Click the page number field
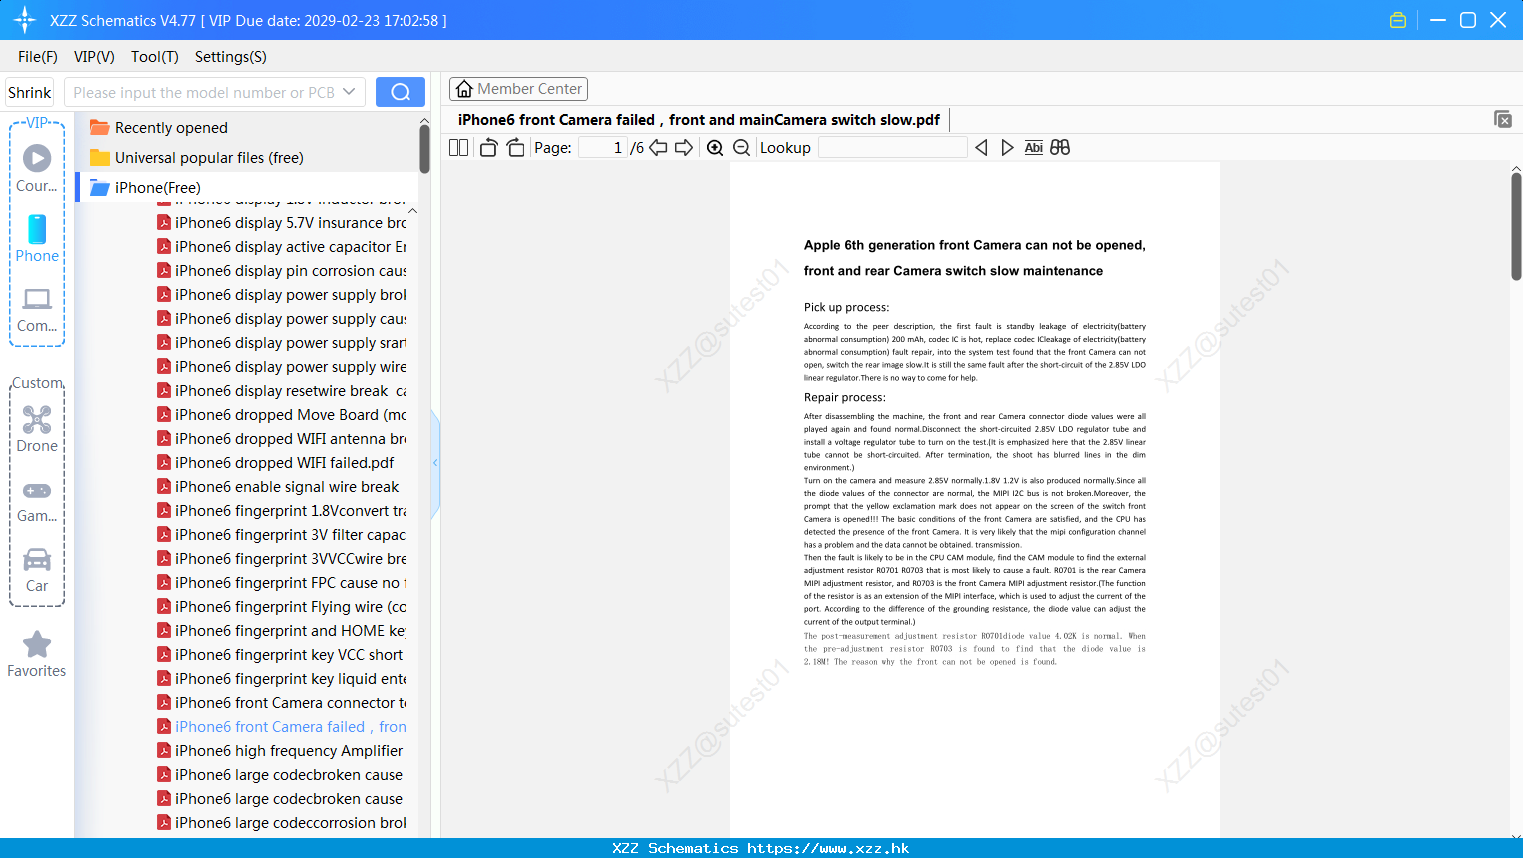The image size is (1523, 858). pyautogui.click(x=603, y=148)
